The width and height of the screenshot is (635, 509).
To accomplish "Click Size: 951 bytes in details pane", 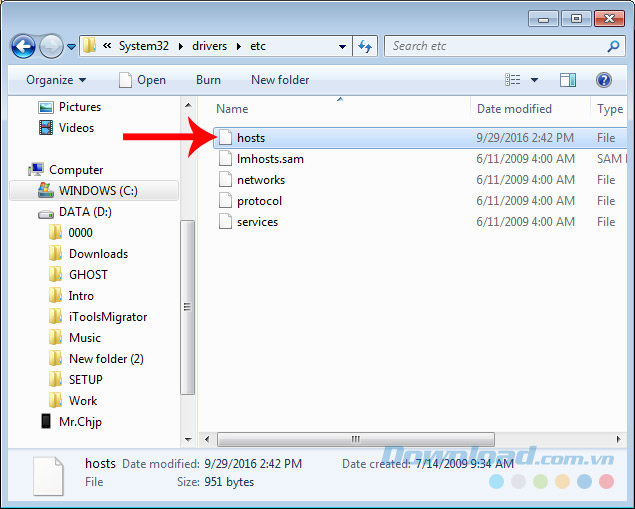I will click(x=215, y=482).
